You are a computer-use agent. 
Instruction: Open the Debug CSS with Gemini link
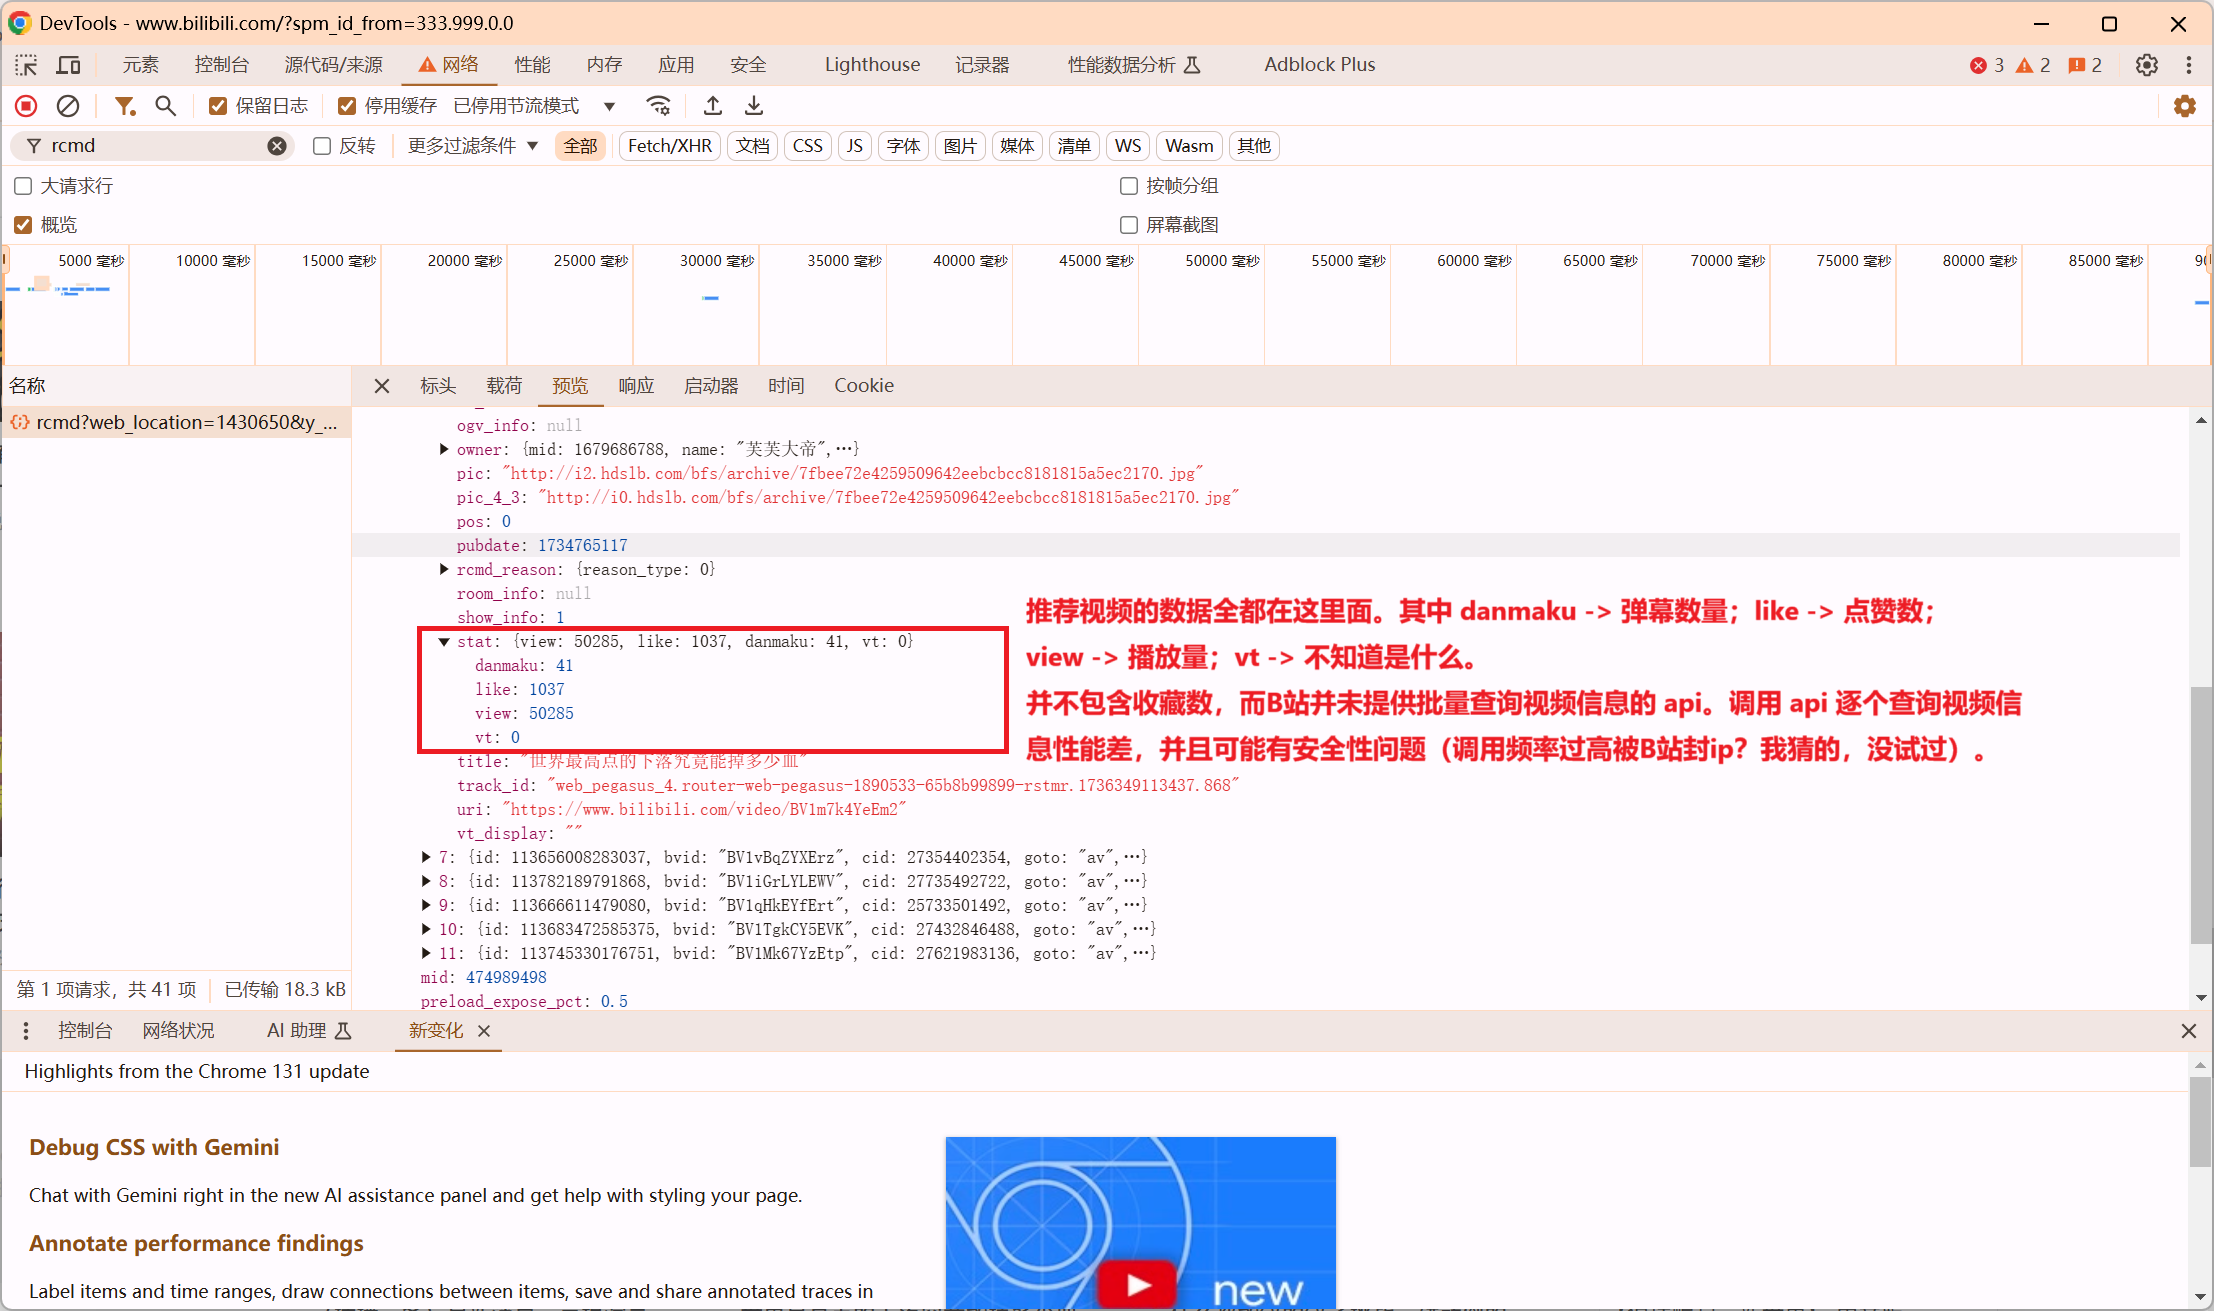[x=154, y=1148]
